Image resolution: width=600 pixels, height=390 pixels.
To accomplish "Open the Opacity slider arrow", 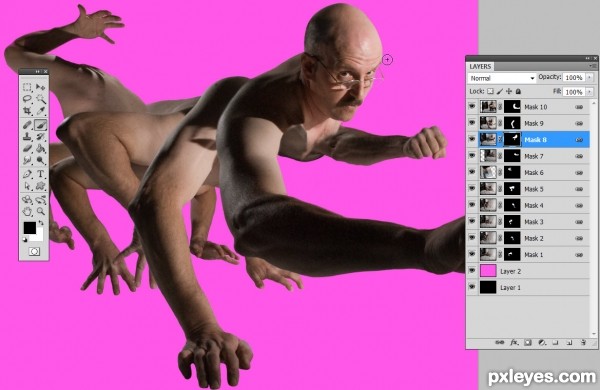I will [589, 77].
